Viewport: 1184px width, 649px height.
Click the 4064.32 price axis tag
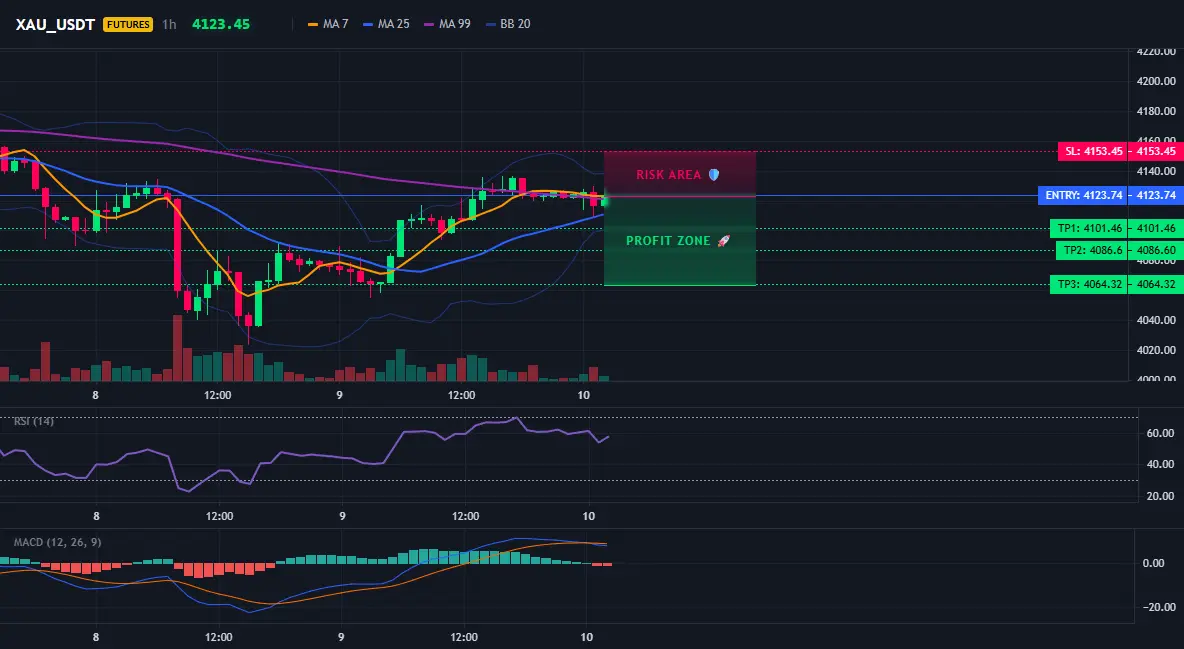(1156, 285)
